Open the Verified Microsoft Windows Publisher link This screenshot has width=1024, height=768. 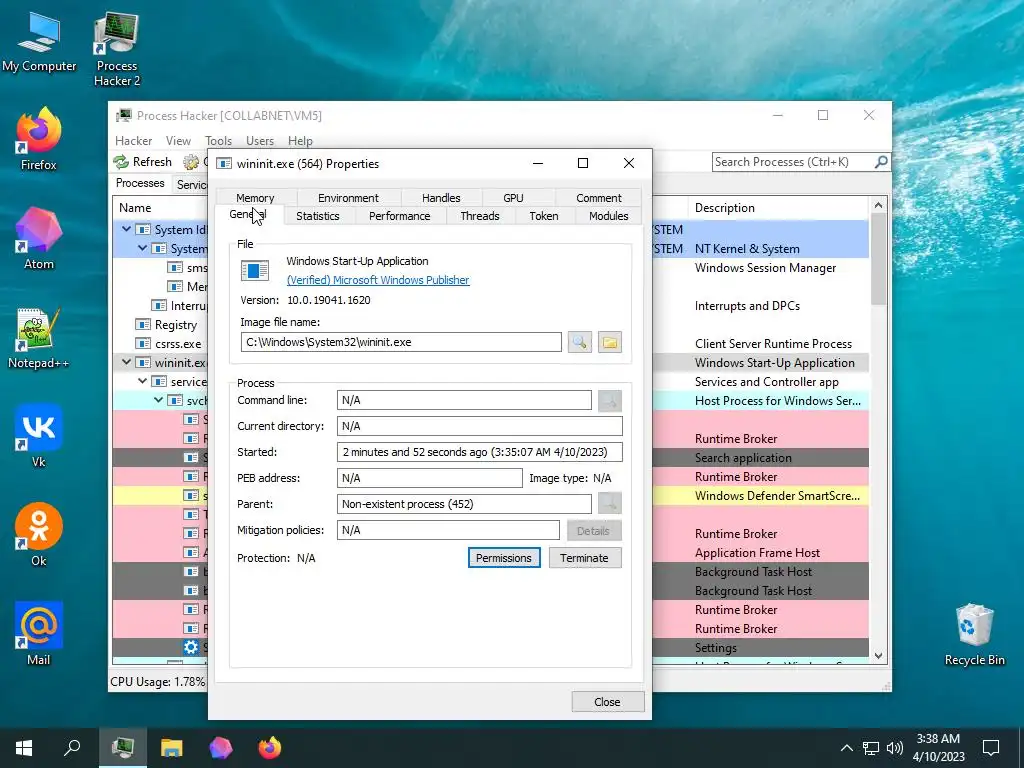[x=378, y=280]
